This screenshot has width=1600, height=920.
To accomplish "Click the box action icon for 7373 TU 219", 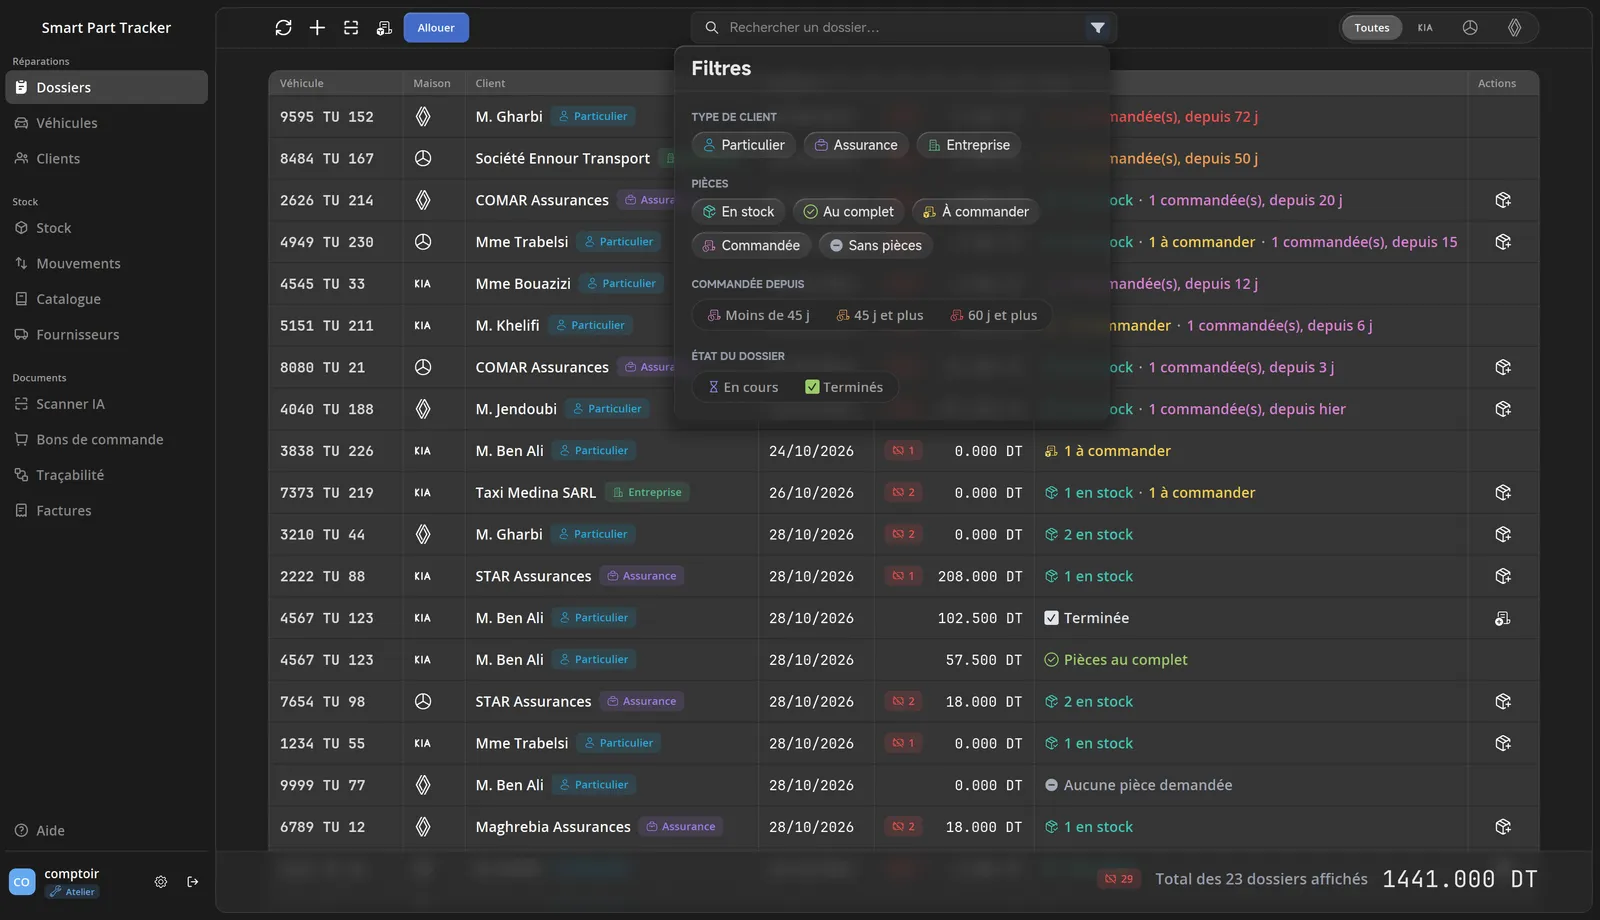I will [x=1503, y=493].
